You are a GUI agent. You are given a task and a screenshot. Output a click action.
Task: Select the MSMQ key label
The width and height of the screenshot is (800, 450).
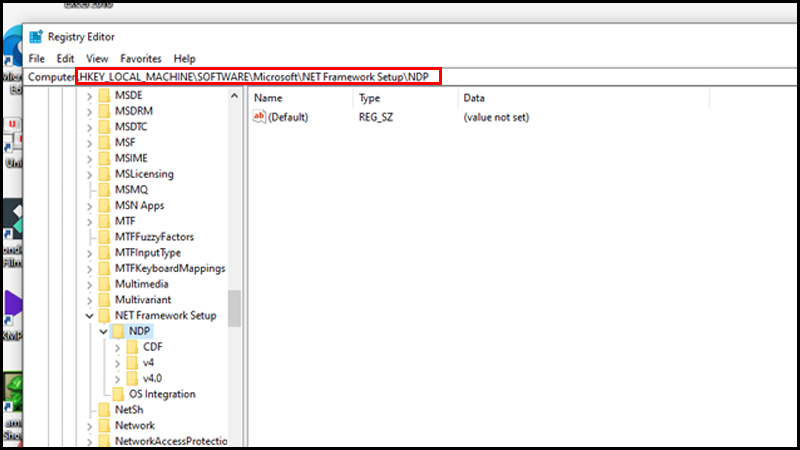[x=131, y=190]
